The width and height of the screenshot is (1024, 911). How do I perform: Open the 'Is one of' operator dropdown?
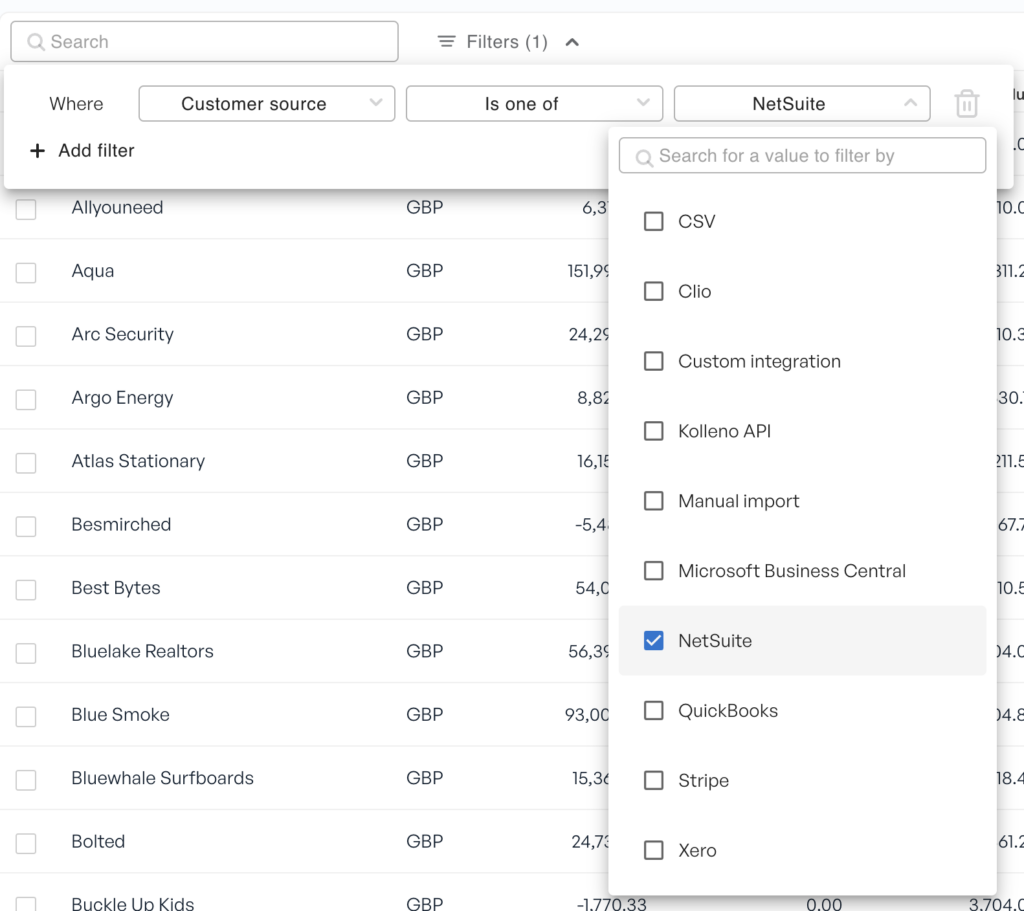534,104
